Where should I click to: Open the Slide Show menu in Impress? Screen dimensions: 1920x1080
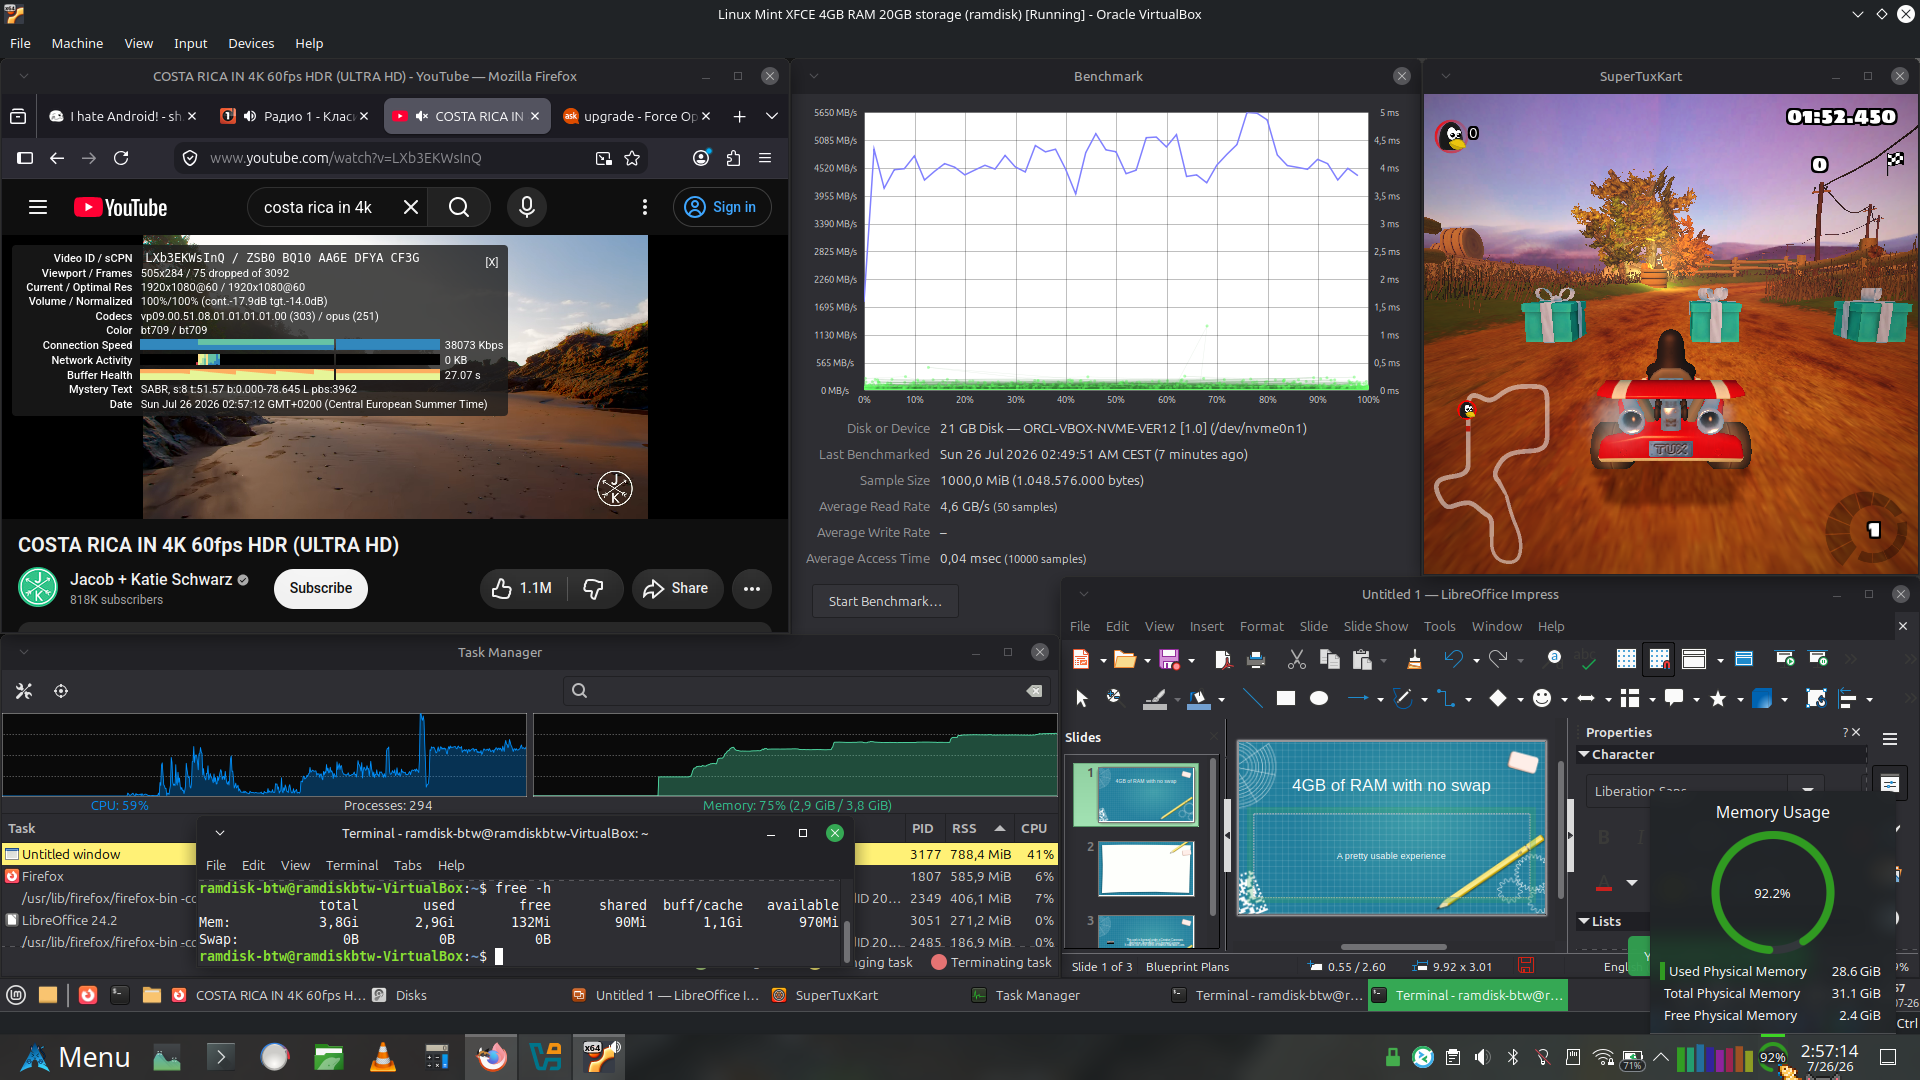[x=1375, y=626]
